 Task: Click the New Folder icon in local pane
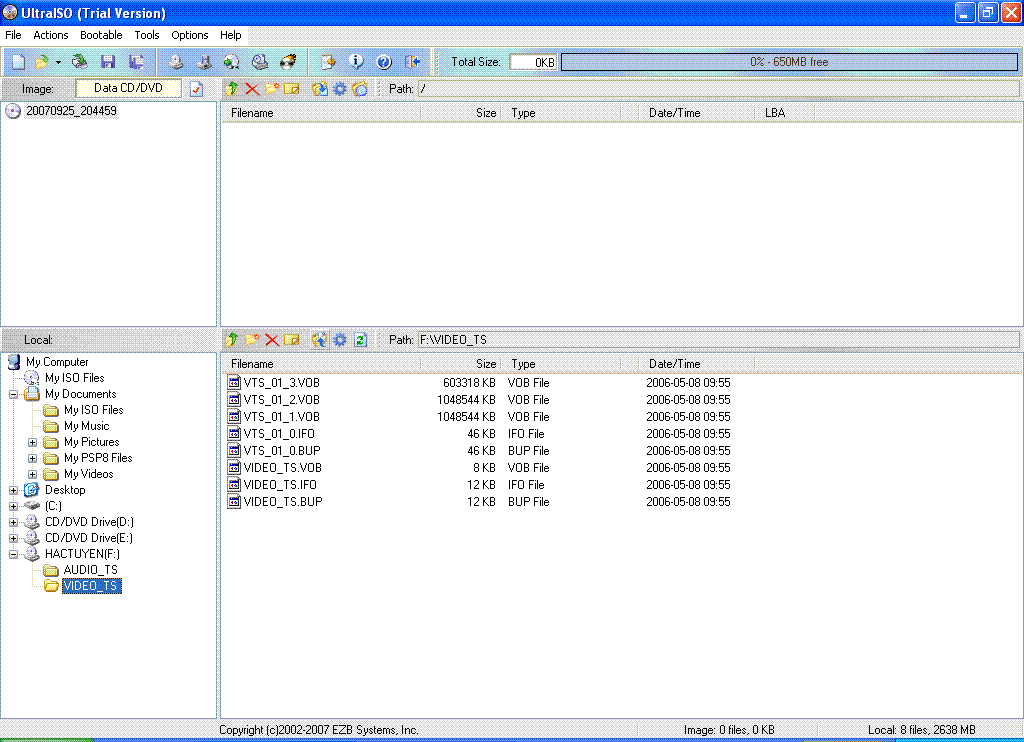click(x=251, y=339)
